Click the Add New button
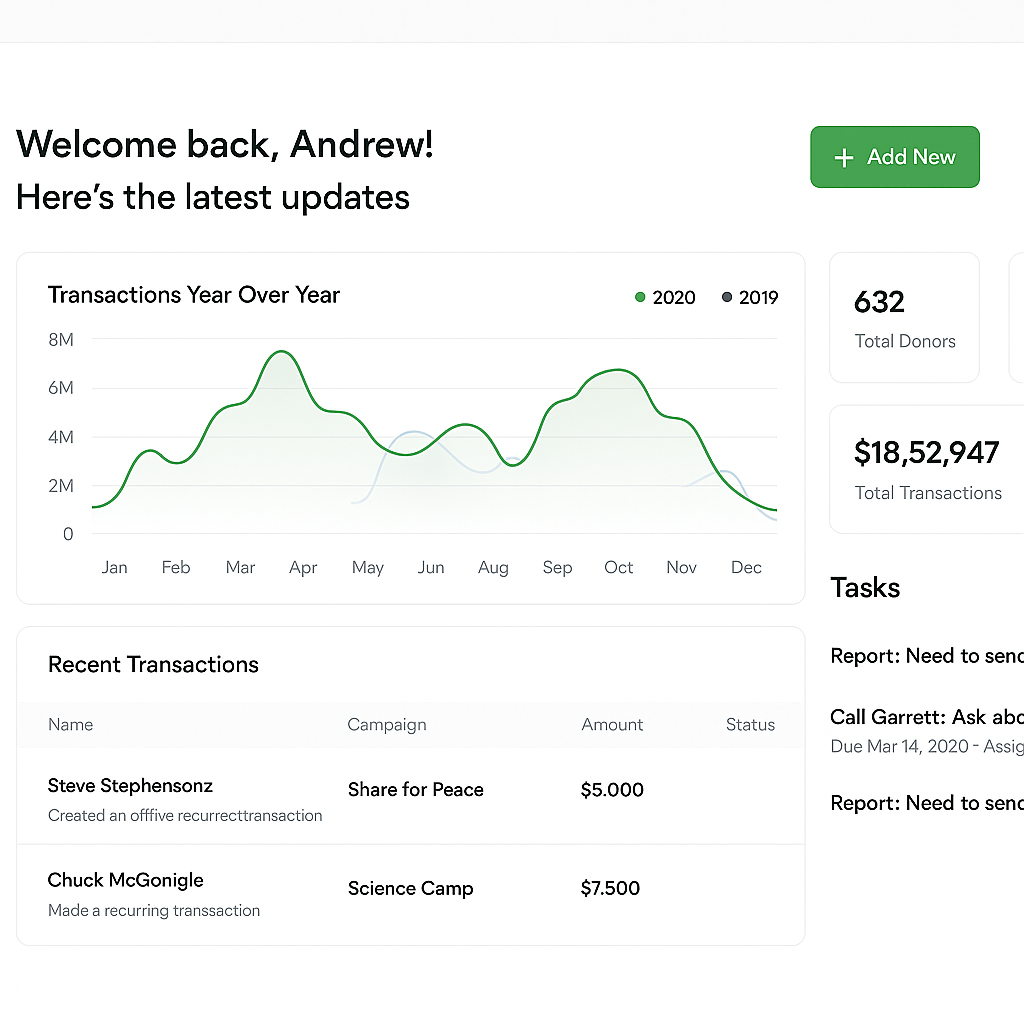1024x1024 pixels. click(895, 157)
